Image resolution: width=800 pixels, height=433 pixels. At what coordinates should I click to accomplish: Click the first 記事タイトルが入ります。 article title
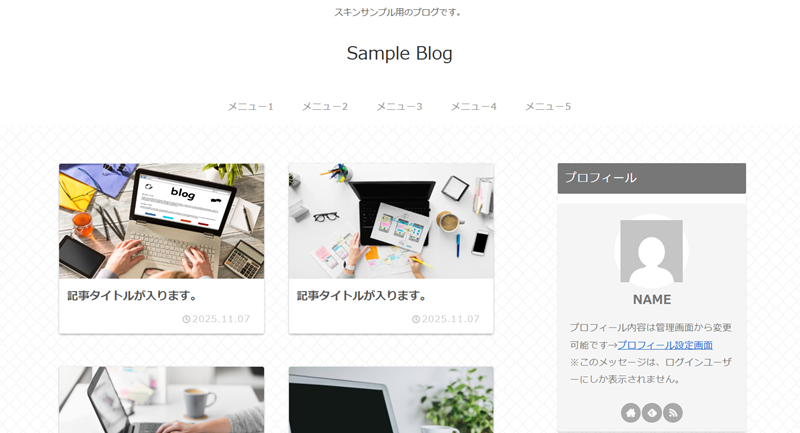(x=132, y=296)
